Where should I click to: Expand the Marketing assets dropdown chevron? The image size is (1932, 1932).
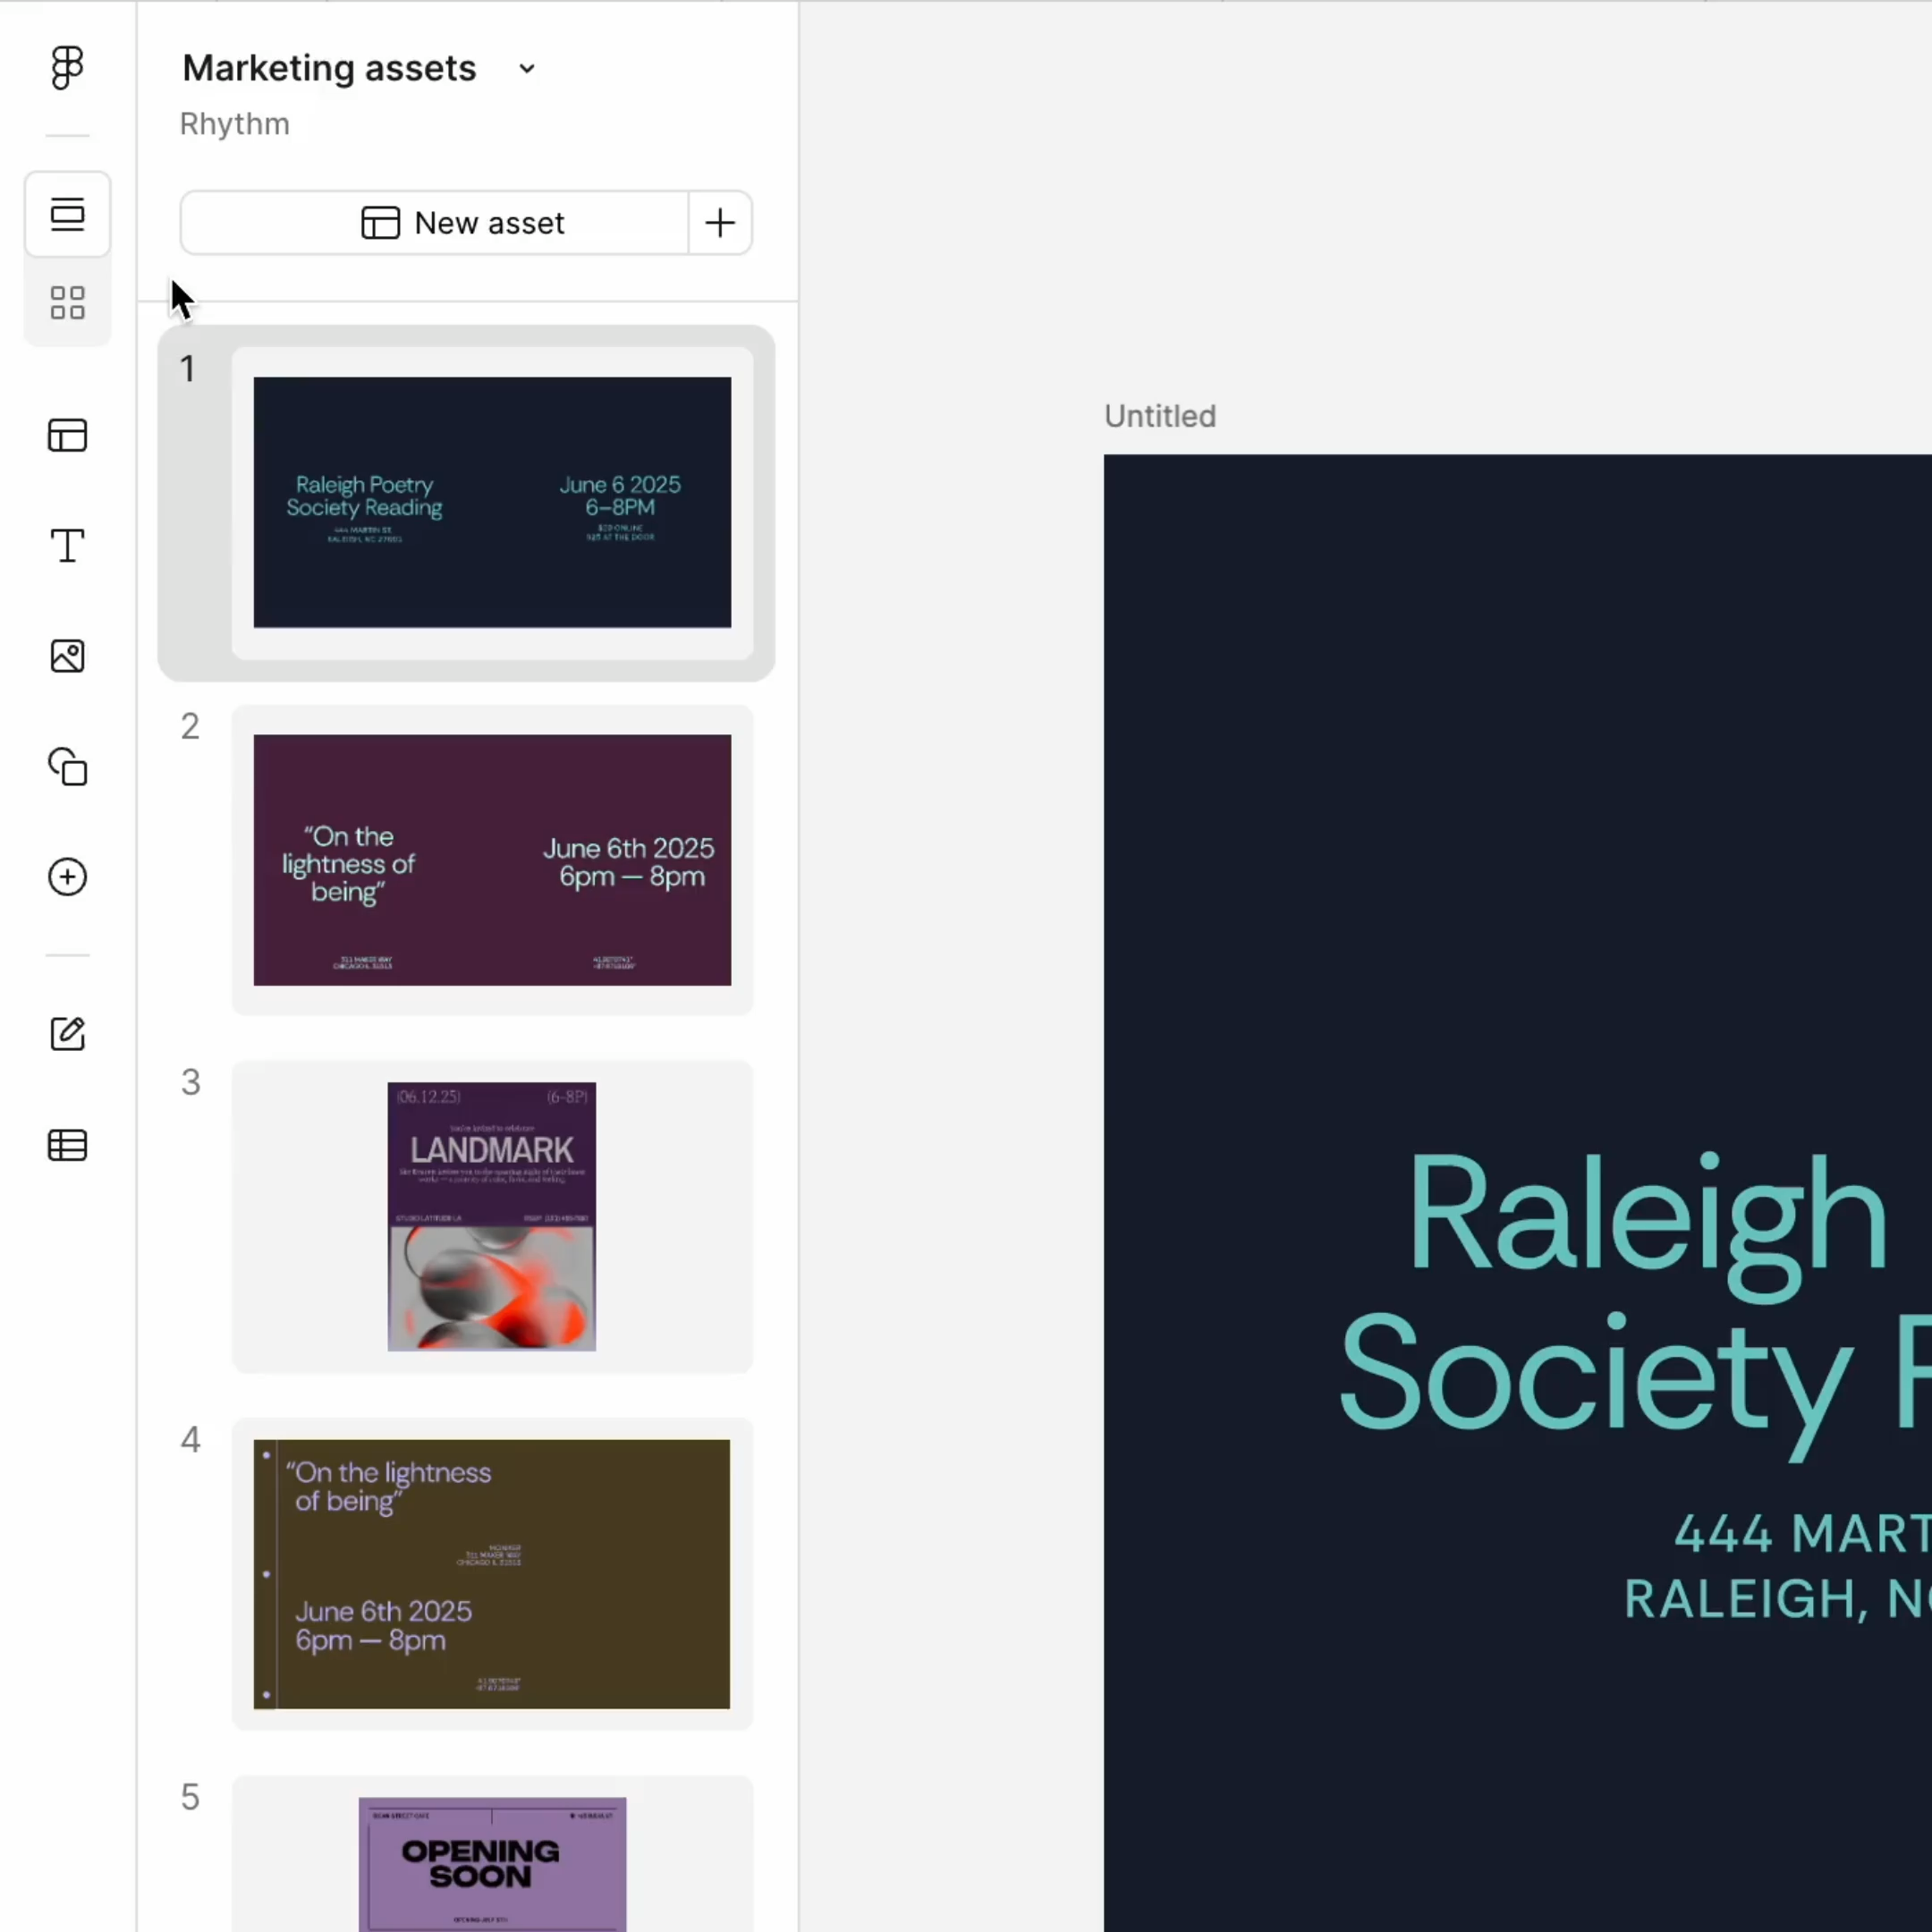[x=527, y=69]
